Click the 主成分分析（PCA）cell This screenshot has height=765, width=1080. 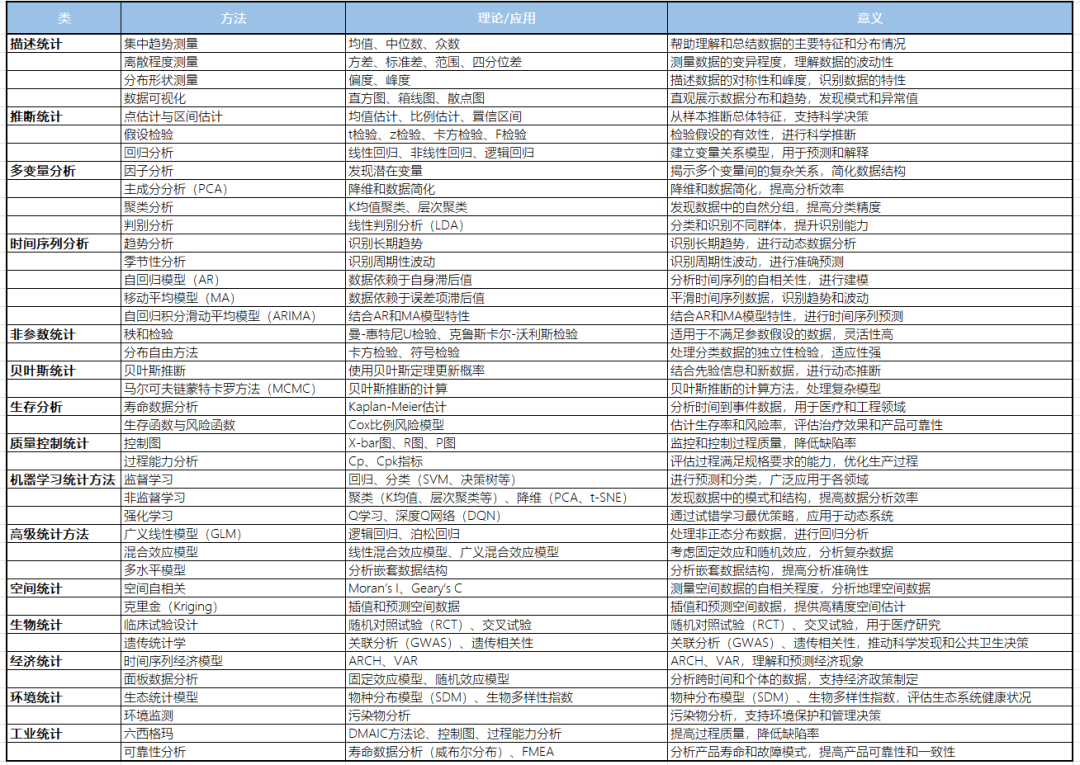tap(233, 189)
